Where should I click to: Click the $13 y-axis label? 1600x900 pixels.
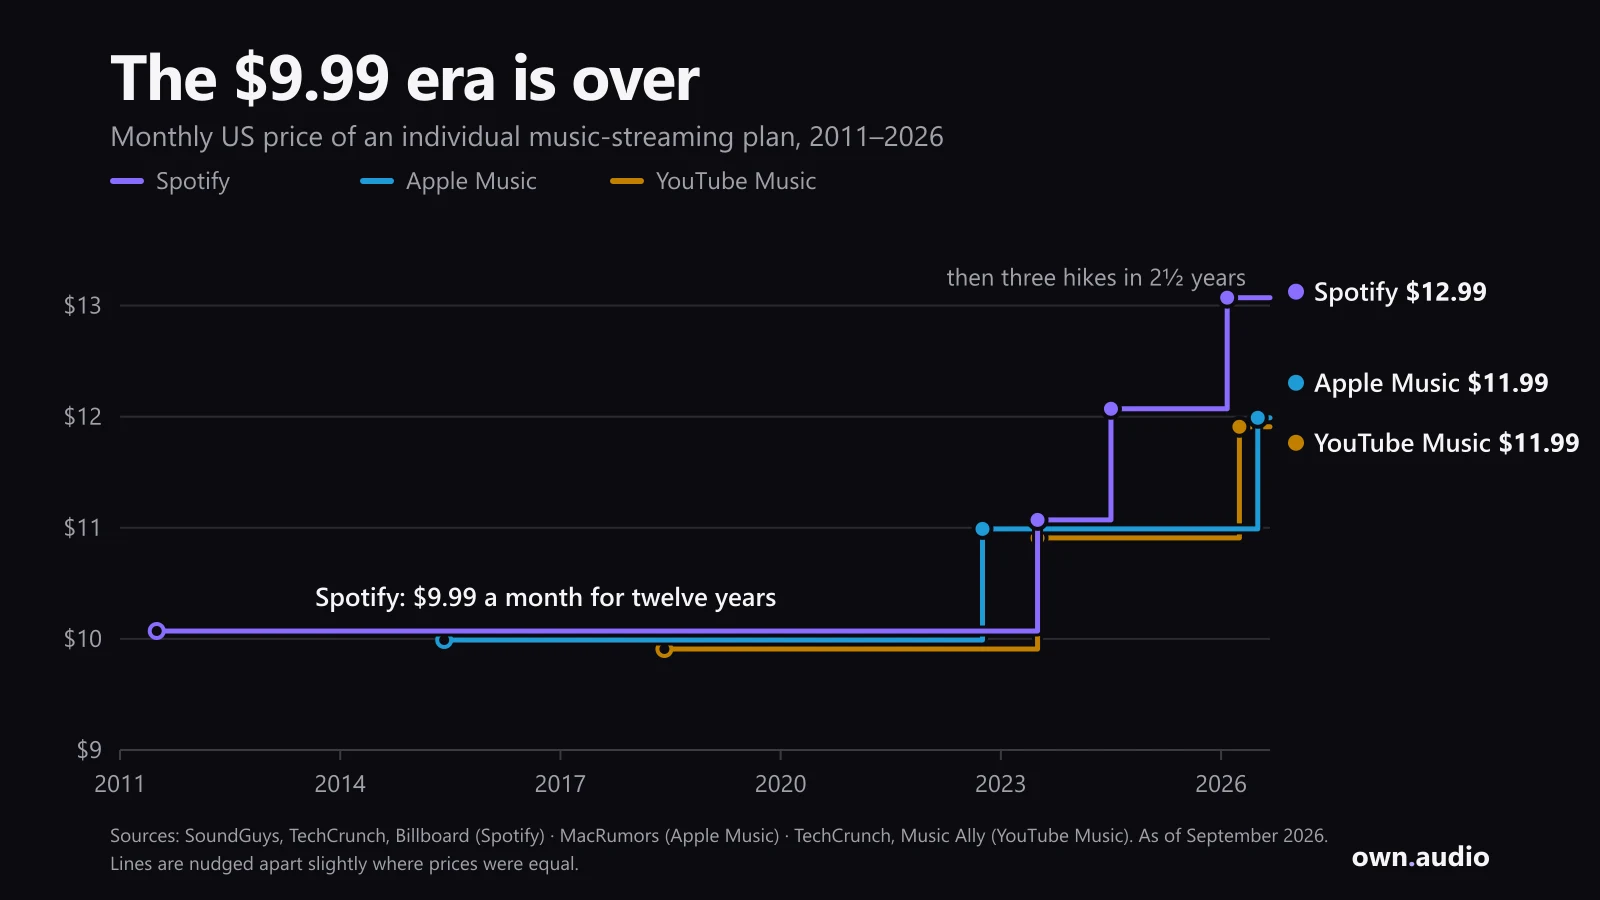point(83,306)
